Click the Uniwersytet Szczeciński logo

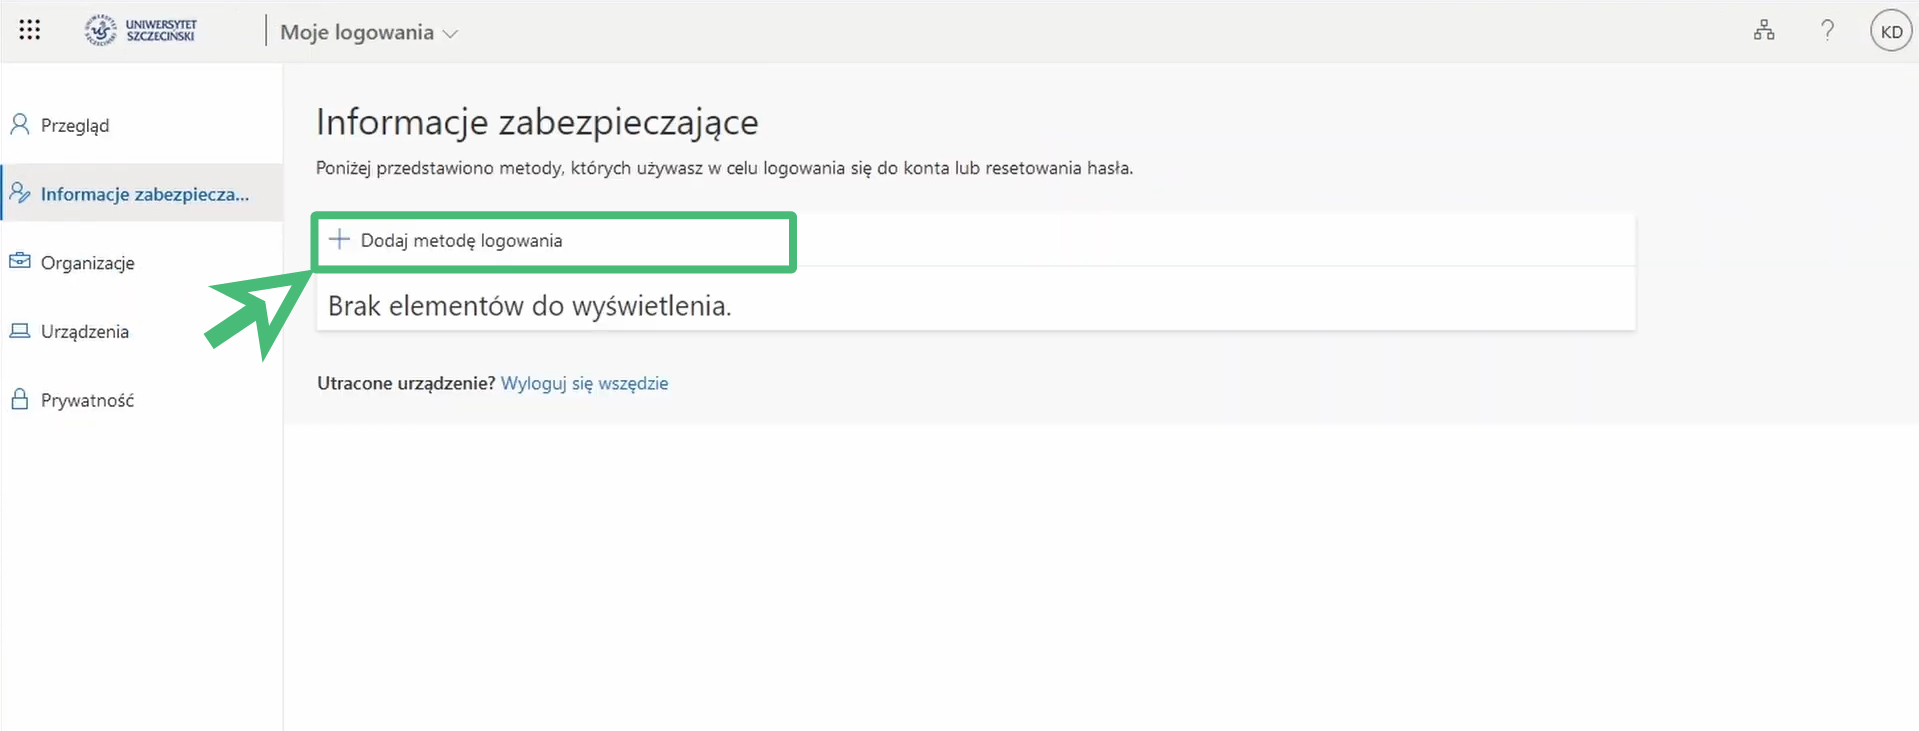141,30
